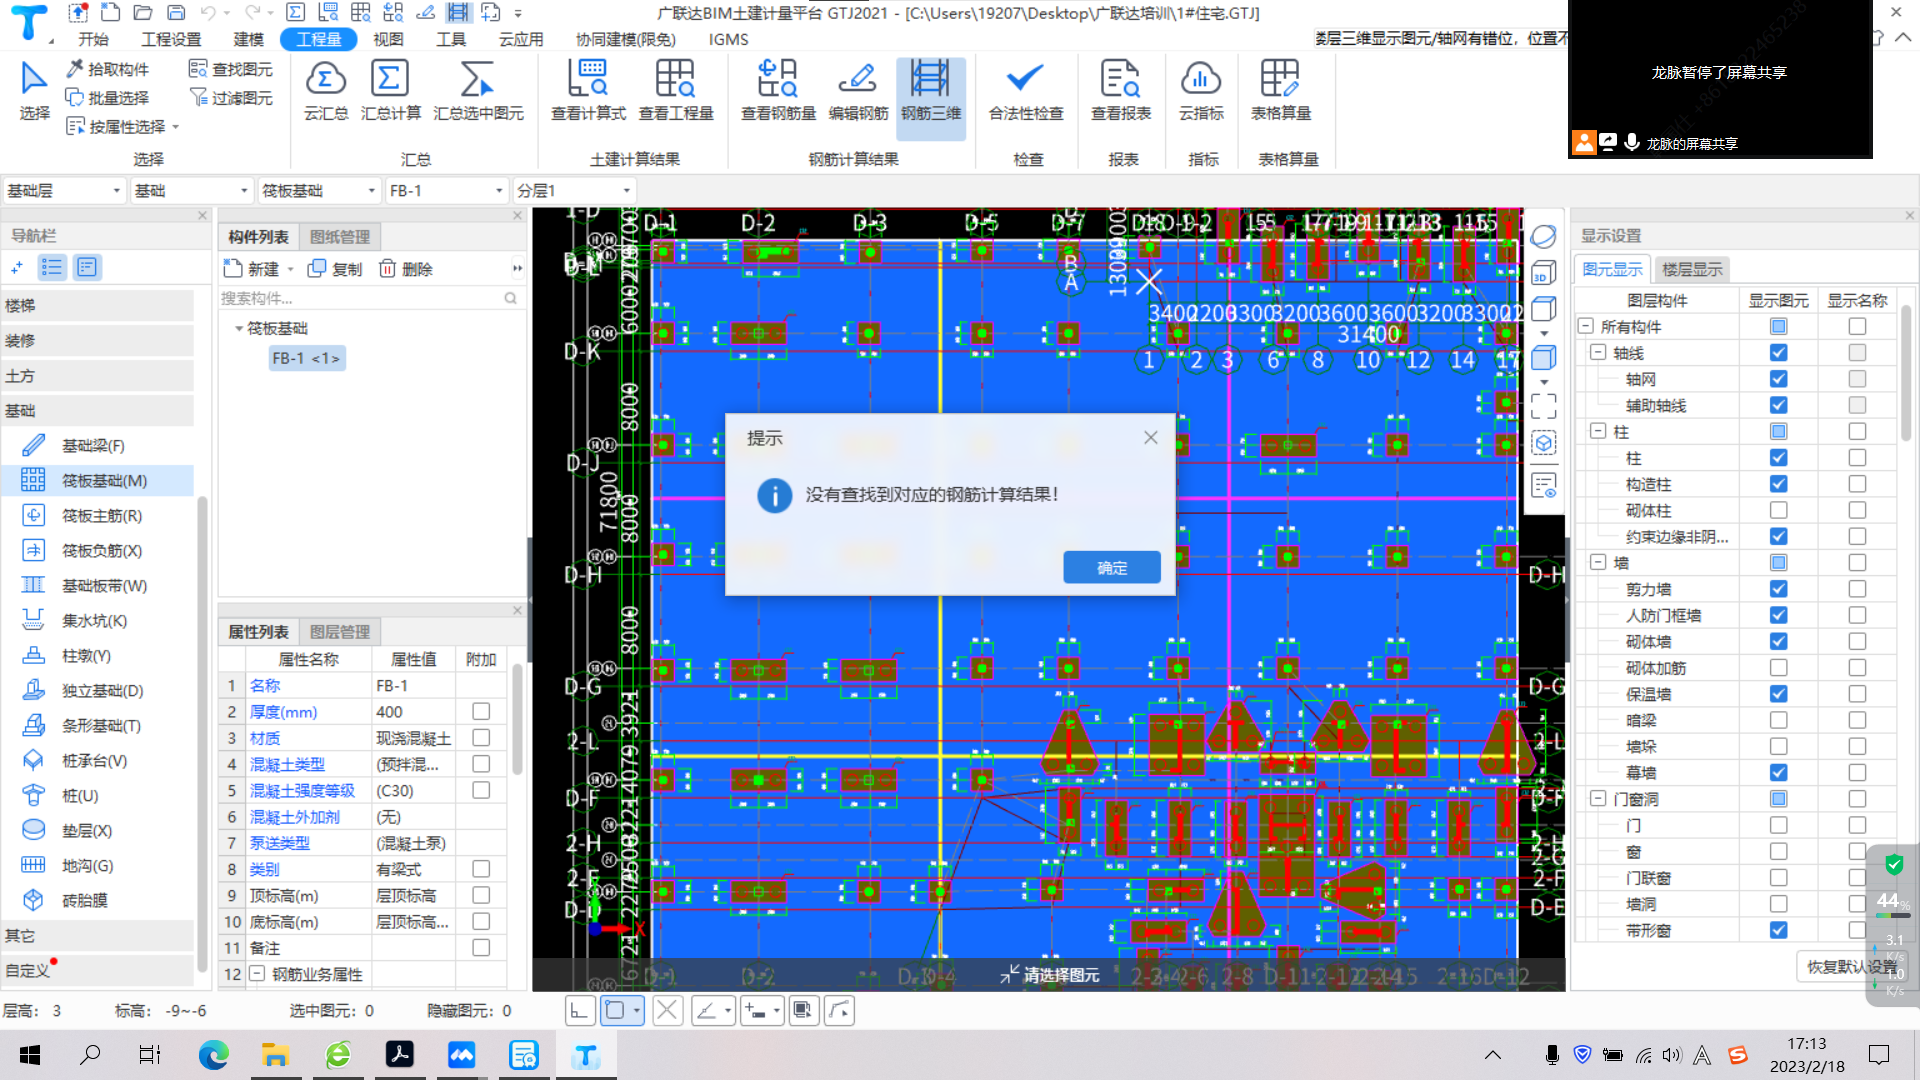Image resolution: width=1920 pixels, height=1080 pixels.
Task: Switch to the 建模 ribbon tab
Action: [x=248, y=39]
